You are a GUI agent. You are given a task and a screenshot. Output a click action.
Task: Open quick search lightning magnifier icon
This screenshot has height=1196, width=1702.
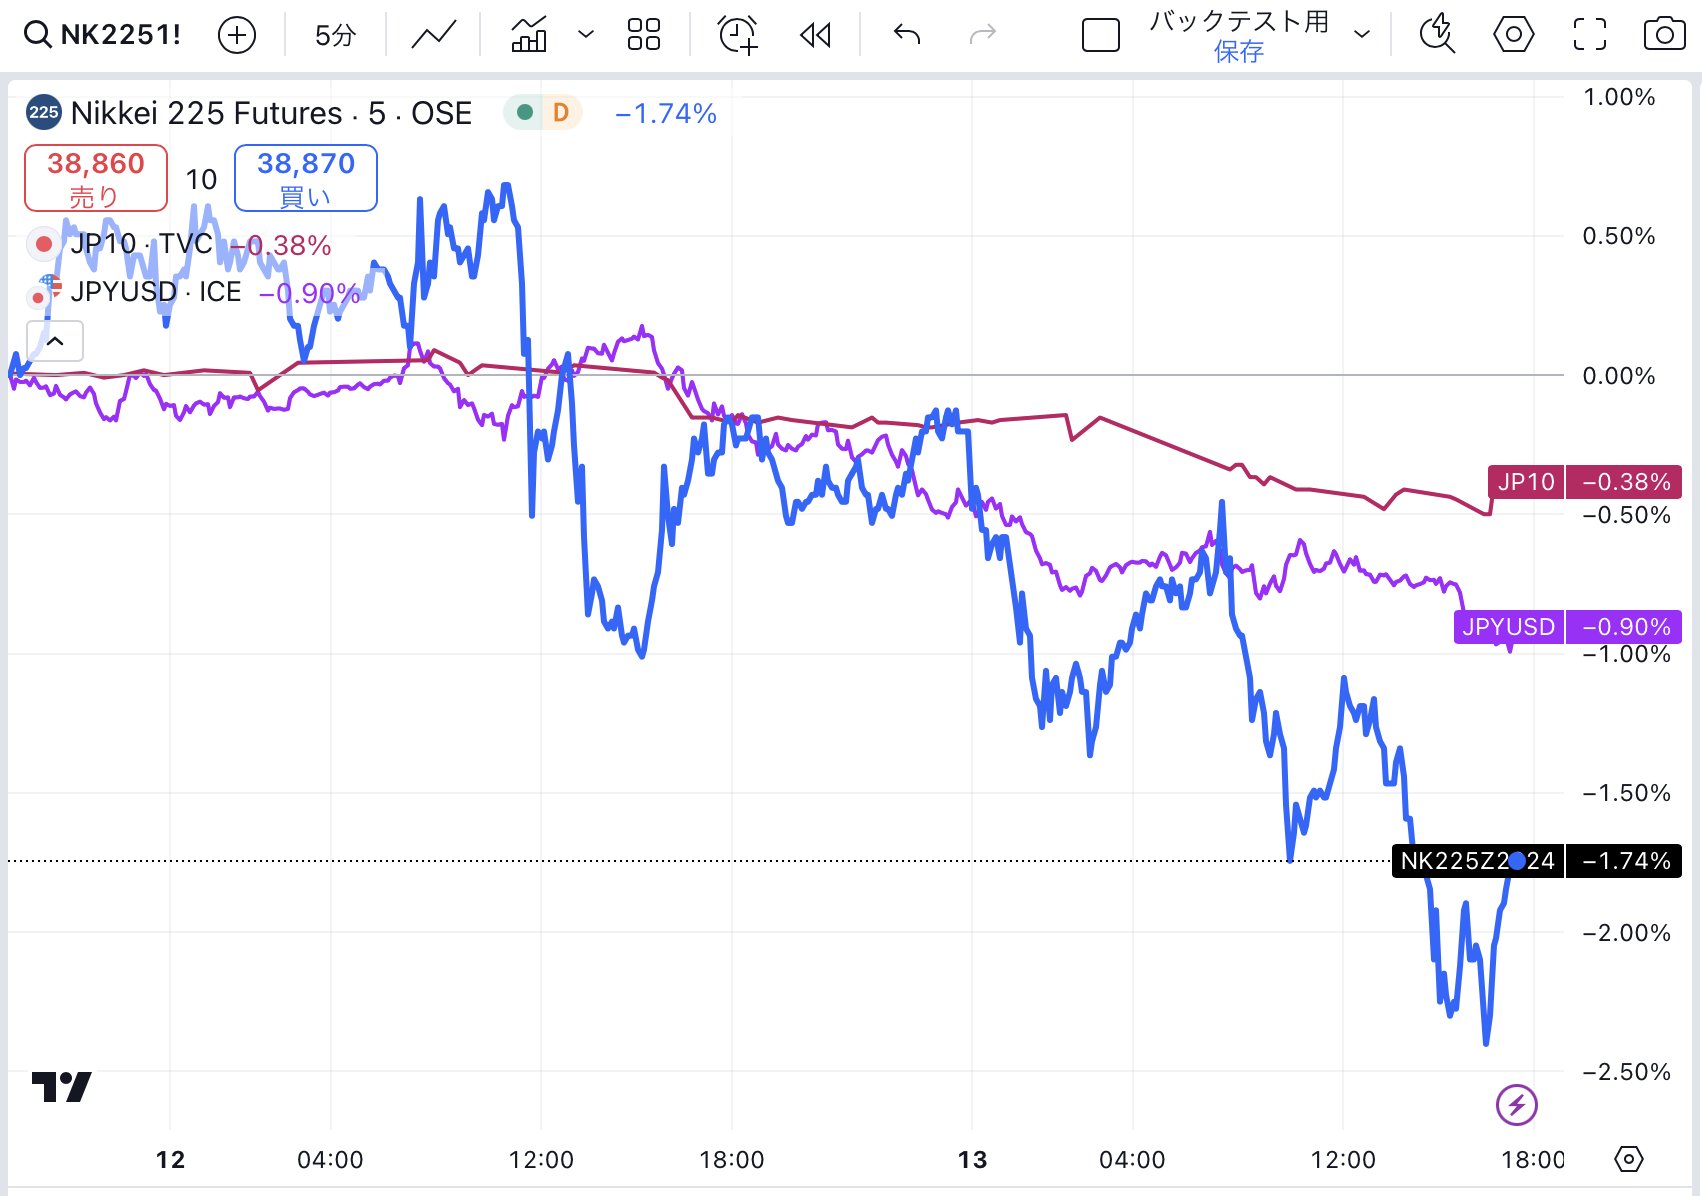pos(1437,35)
